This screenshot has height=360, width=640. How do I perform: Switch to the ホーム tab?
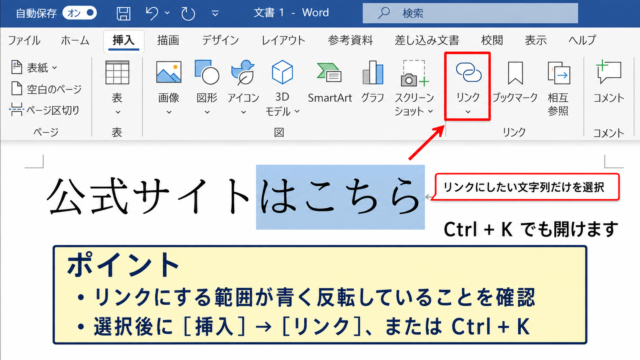pyautogui.click(x=75, y=40)
